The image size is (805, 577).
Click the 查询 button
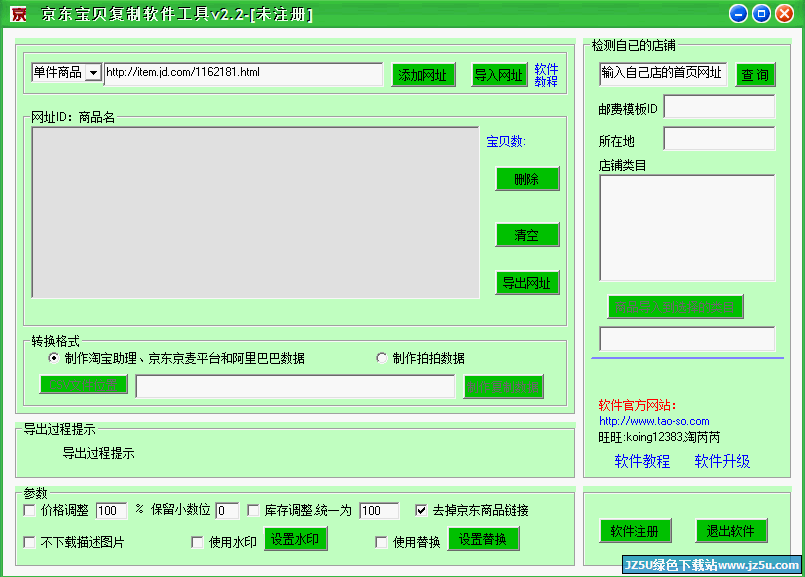(x=755, y=75)
